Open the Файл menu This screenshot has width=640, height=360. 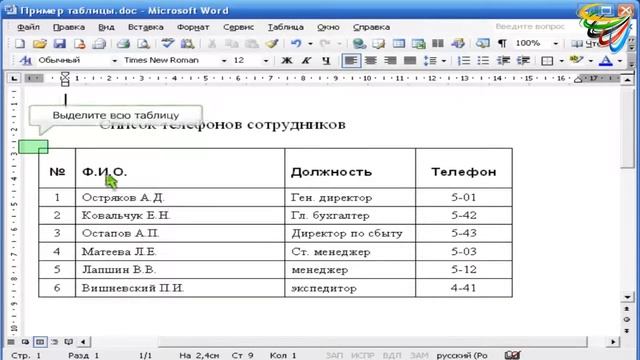(28, 27)
